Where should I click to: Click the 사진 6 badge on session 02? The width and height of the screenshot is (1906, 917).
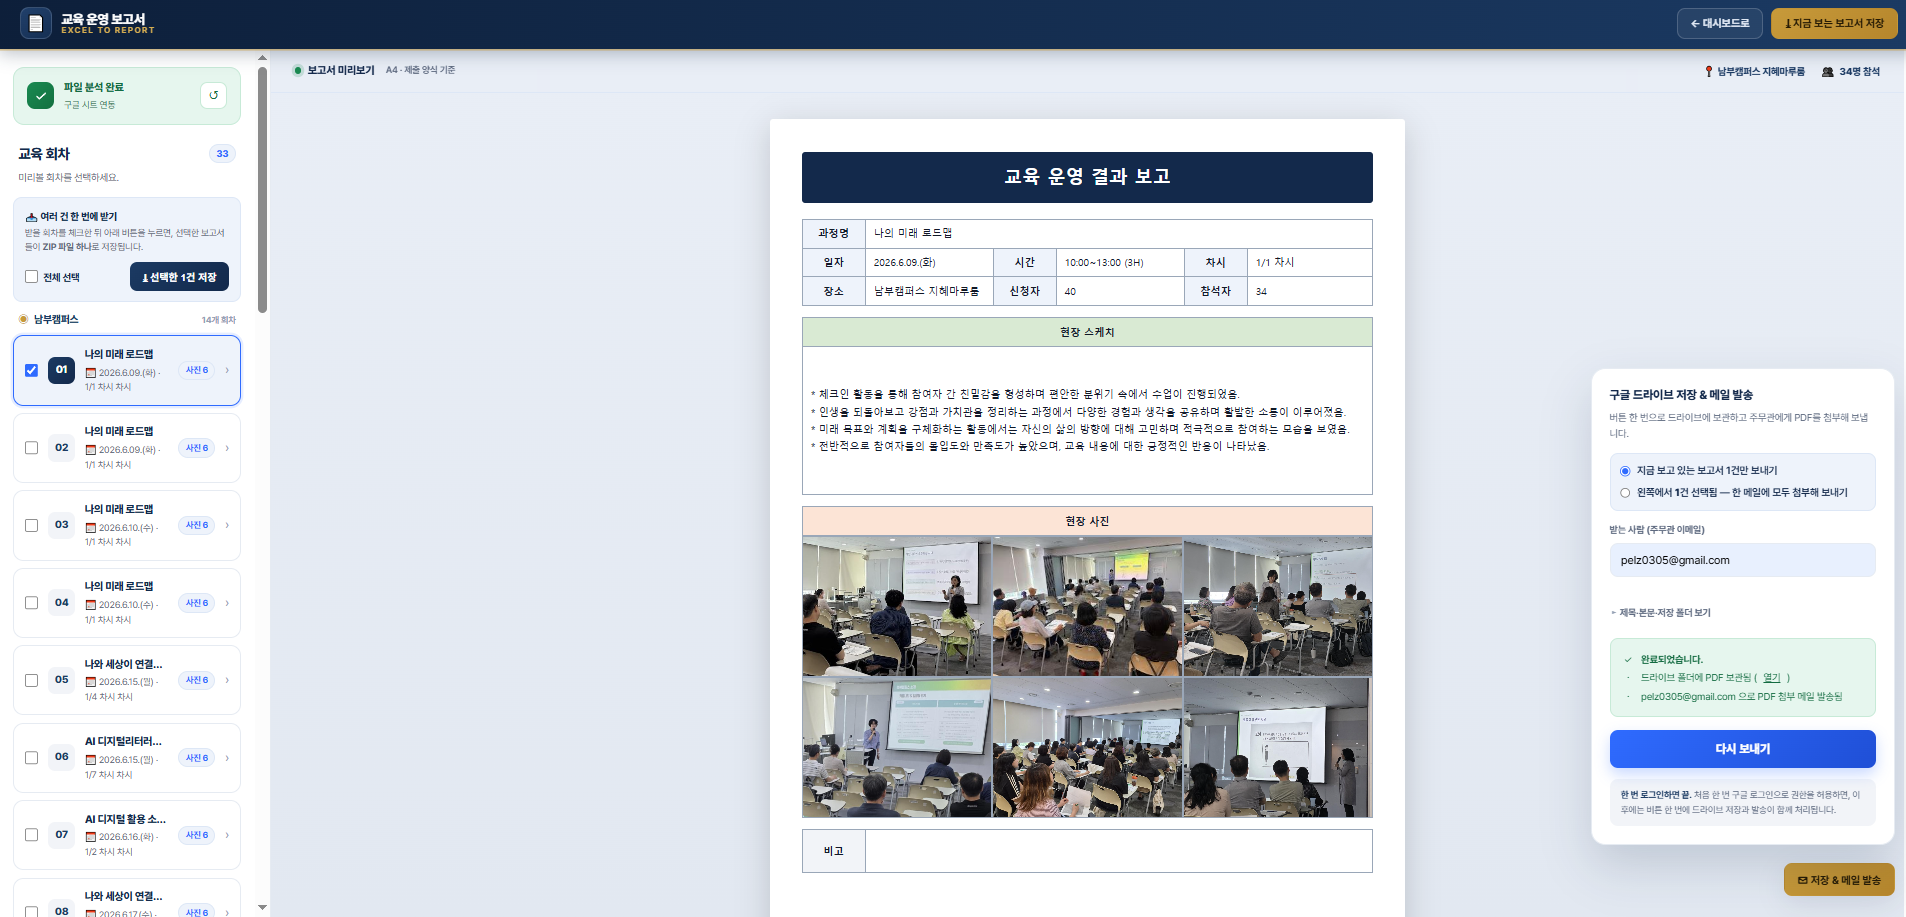click(197, 448)
